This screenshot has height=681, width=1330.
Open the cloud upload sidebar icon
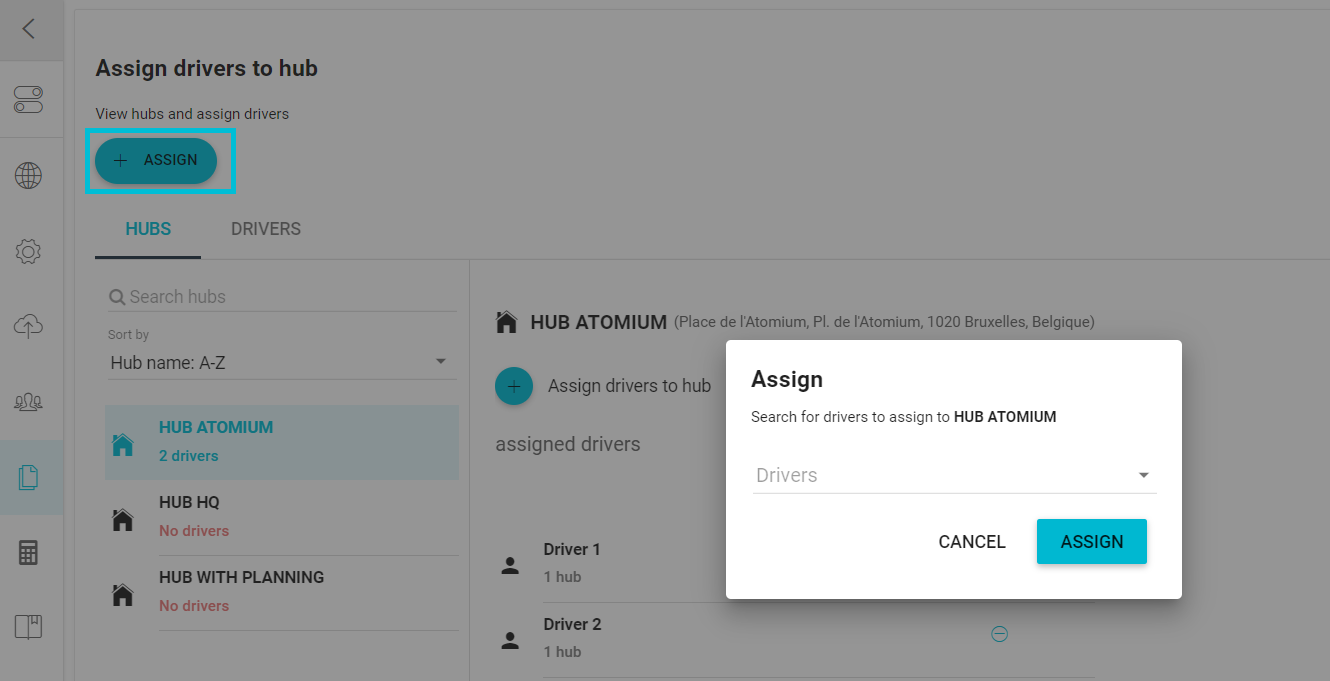[28, 326]
